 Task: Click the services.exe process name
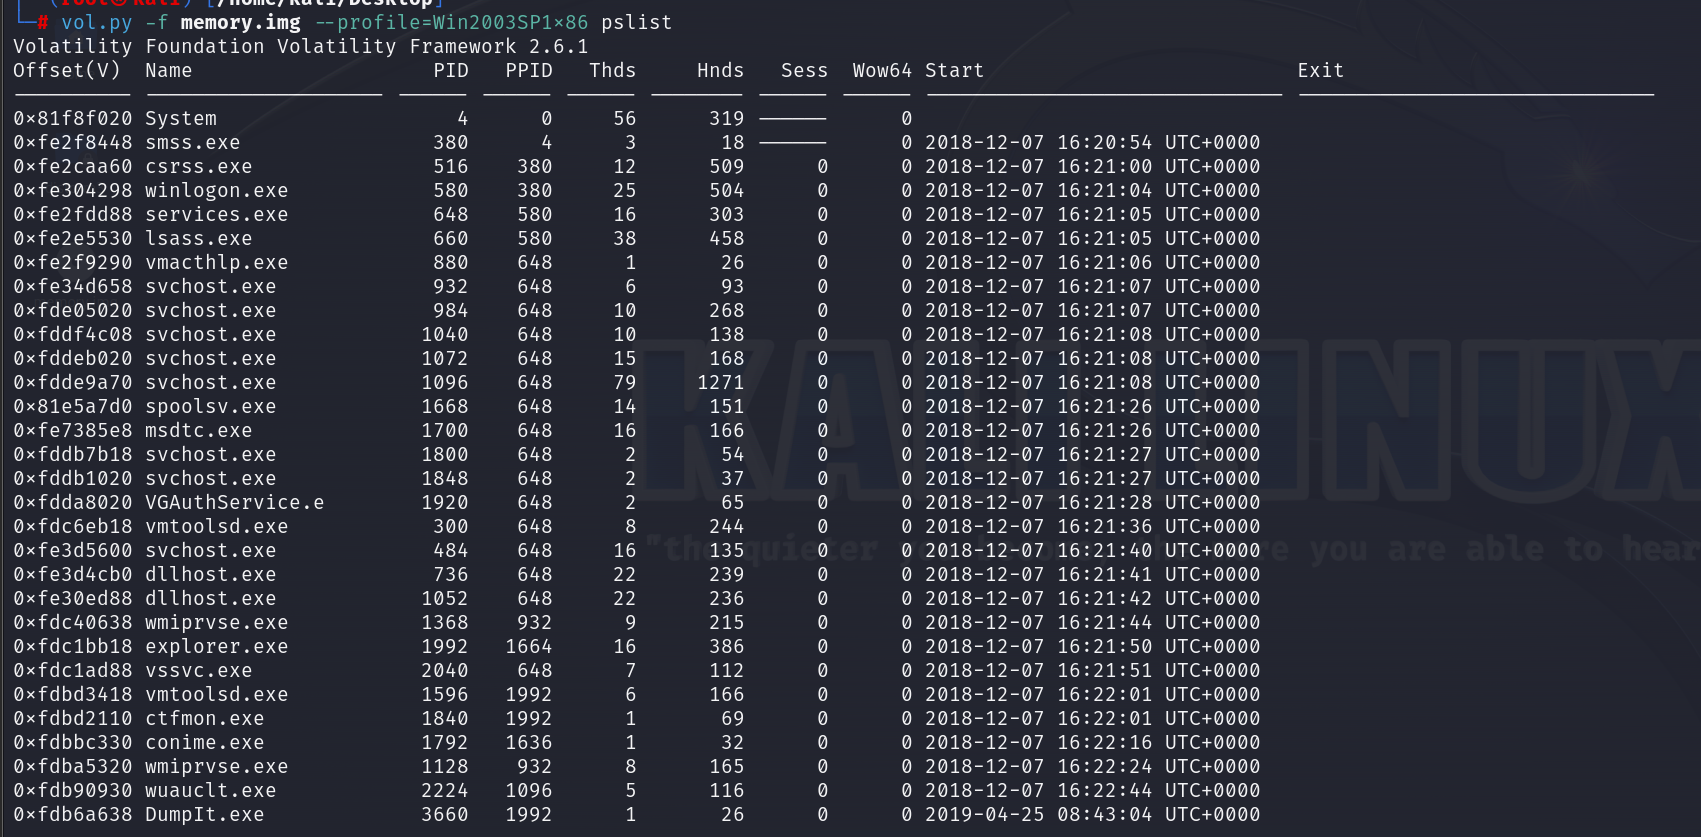pyautogui.click(x=217, y=214)
